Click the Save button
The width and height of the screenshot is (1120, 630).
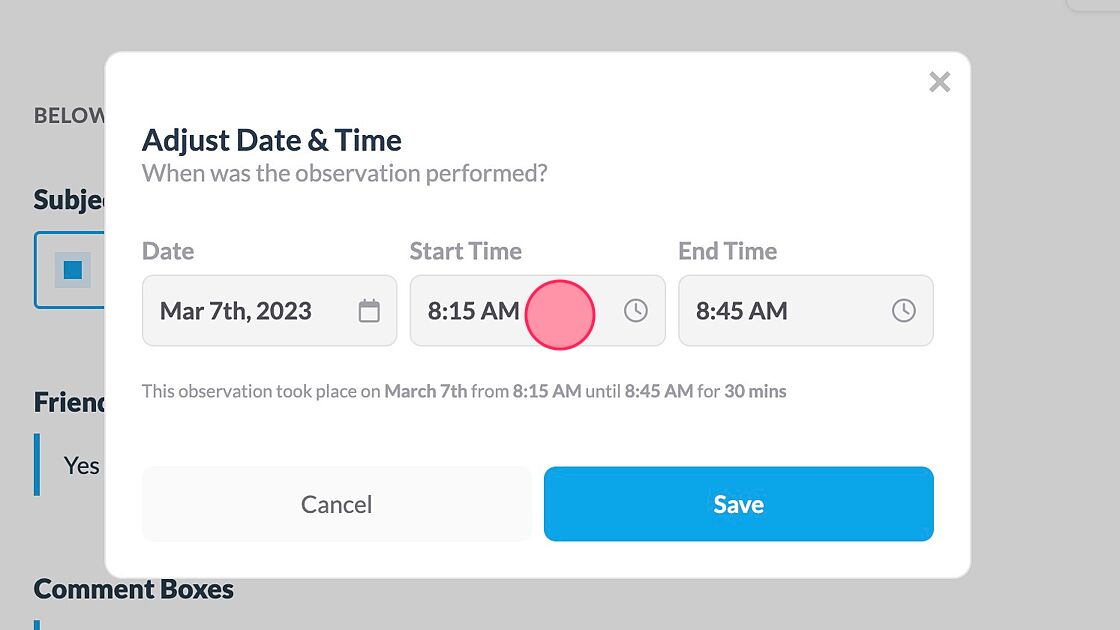(x=738, y=504)
